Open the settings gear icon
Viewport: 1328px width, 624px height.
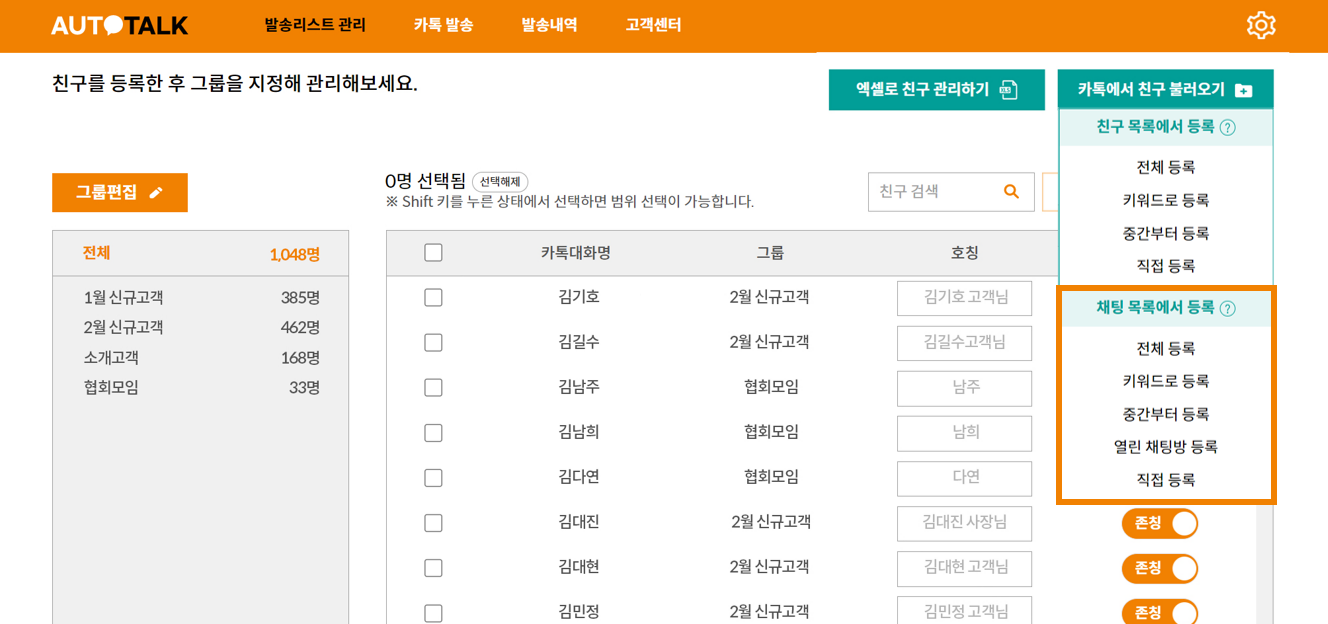(1261, 25)
